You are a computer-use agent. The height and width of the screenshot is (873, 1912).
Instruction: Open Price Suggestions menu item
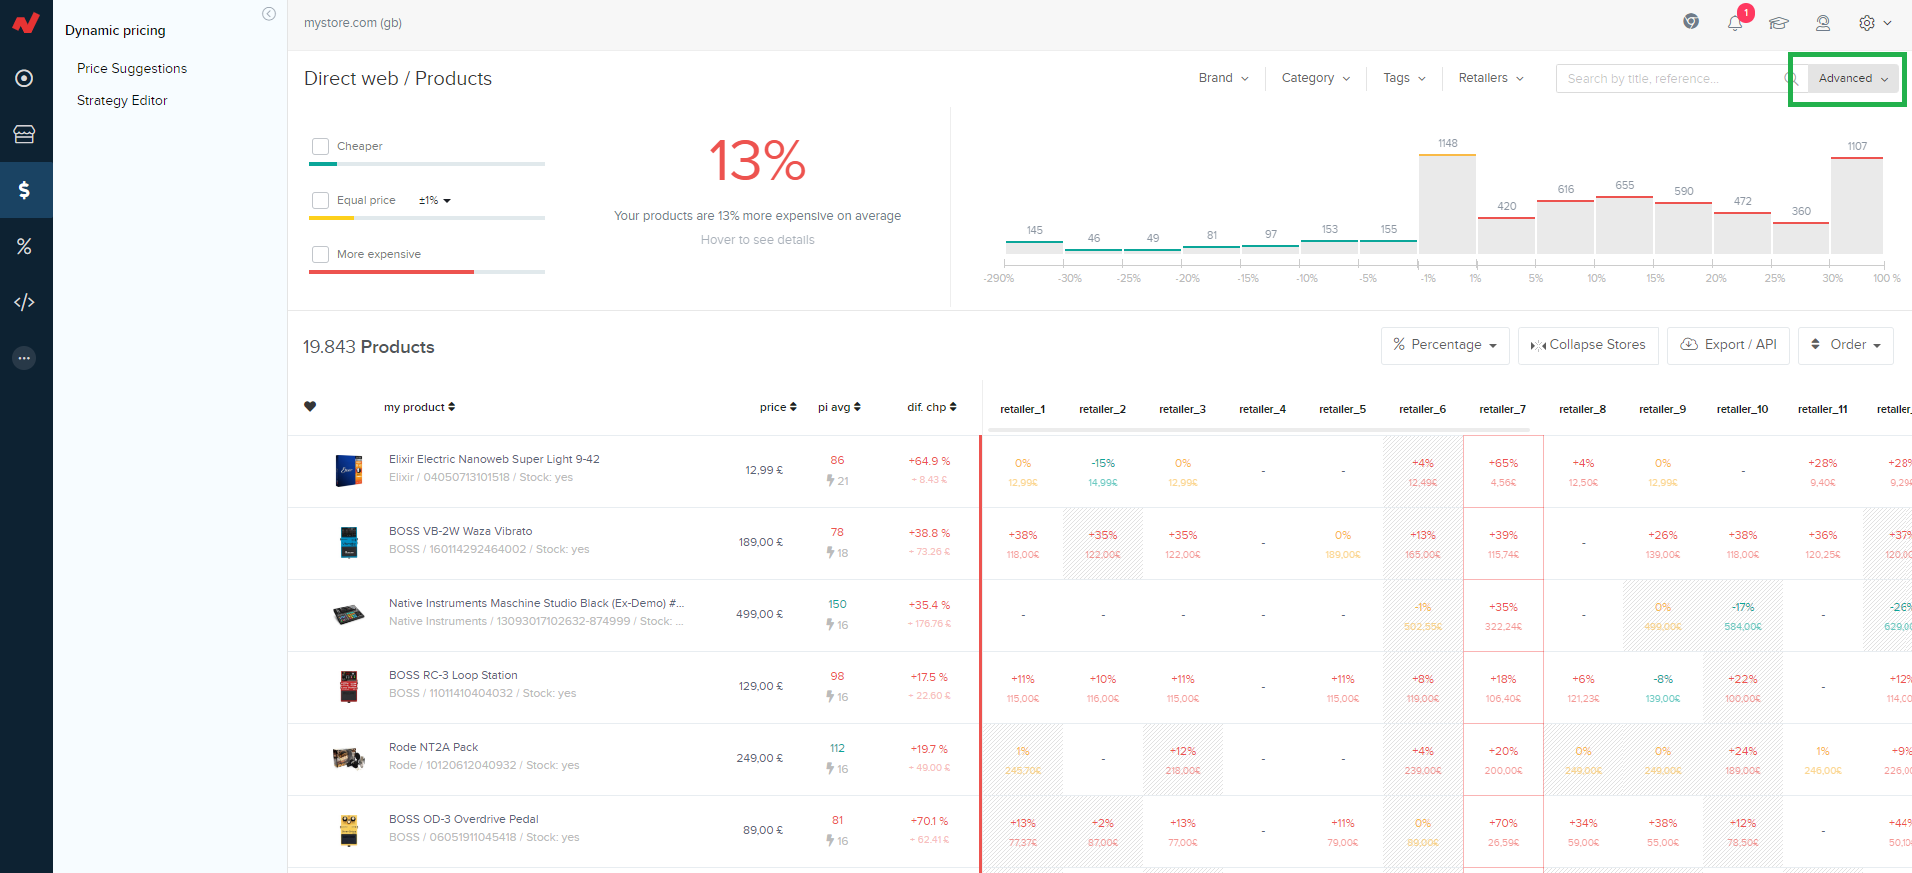pos(132,68)
